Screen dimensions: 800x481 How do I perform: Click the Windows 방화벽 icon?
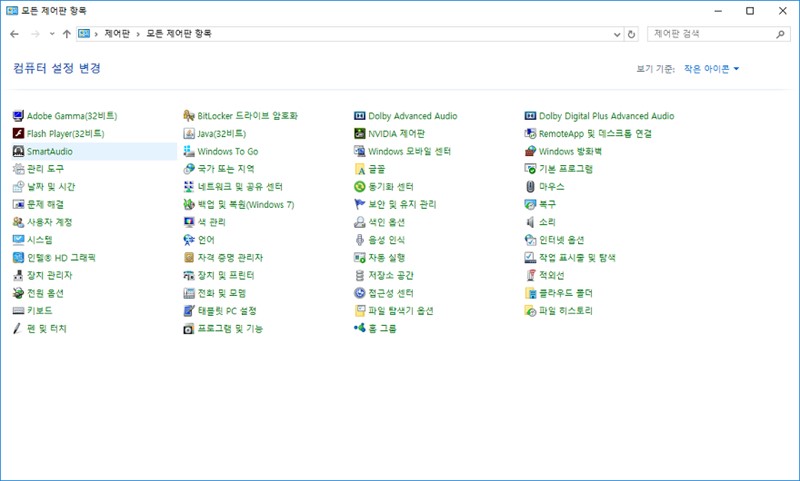point(531,151)
